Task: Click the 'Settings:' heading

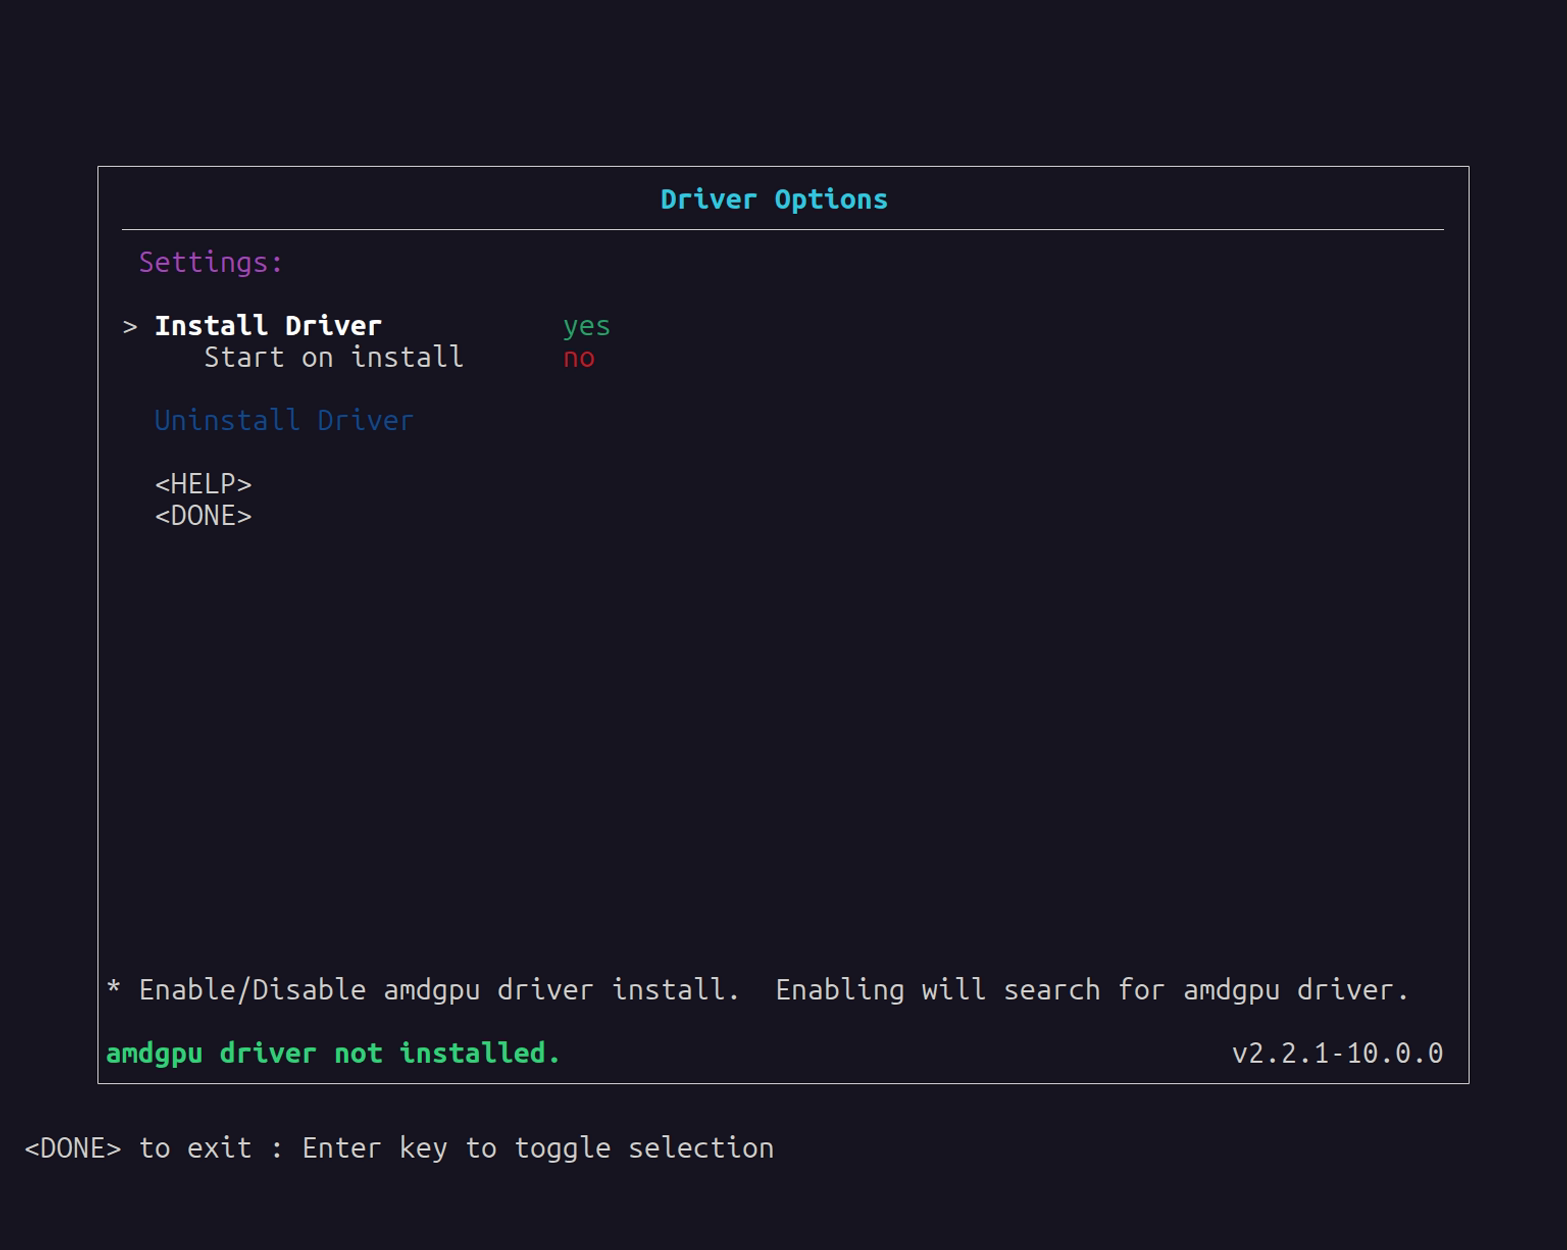Action: [211, 262]
